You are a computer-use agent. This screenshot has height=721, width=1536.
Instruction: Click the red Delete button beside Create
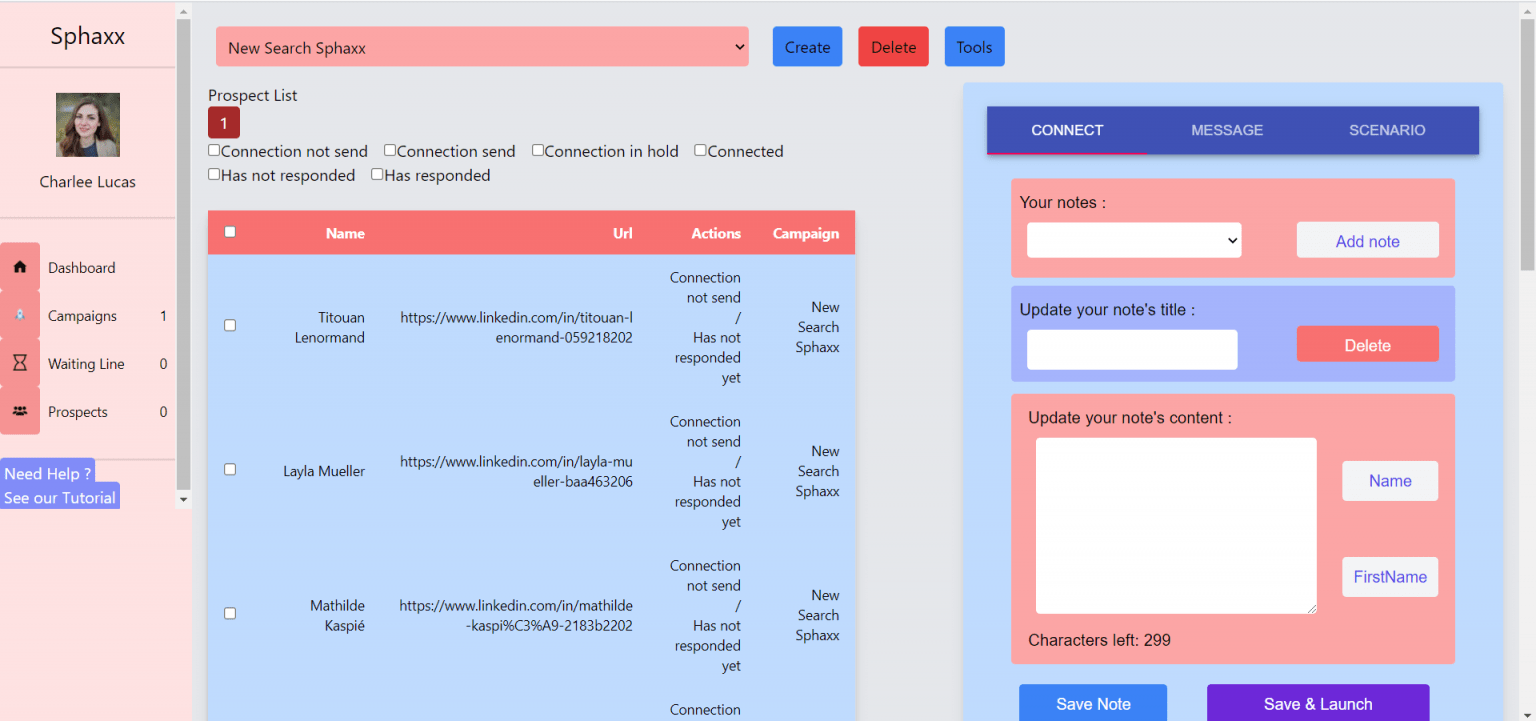click(894, 47)
